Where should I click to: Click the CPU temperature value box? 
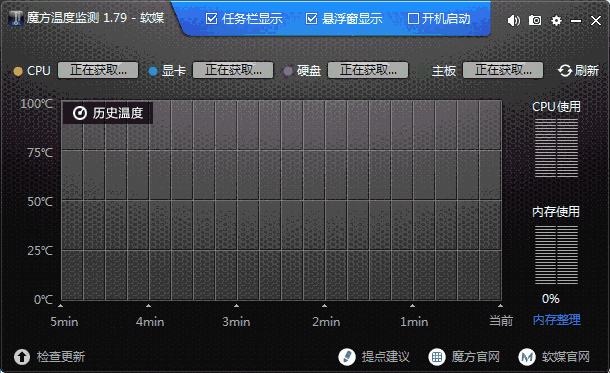(x=98, y=70)
